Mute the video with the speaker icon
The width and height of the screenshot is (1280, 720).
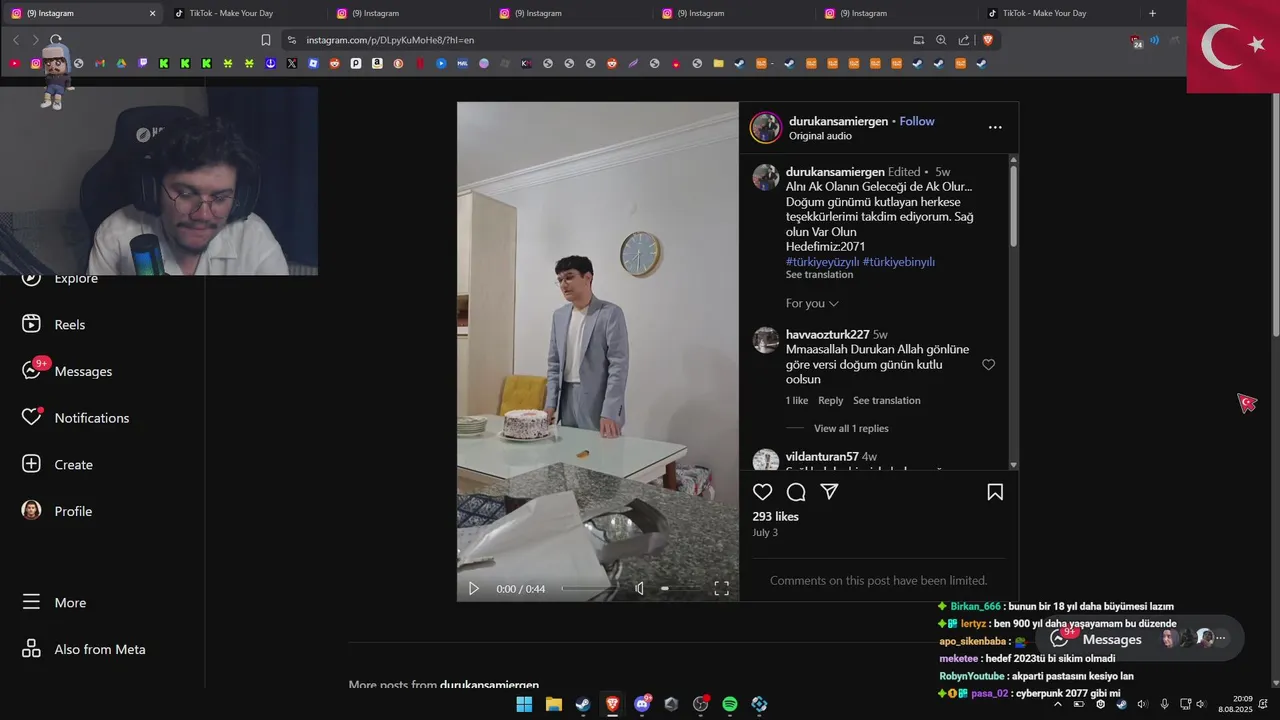640,589
